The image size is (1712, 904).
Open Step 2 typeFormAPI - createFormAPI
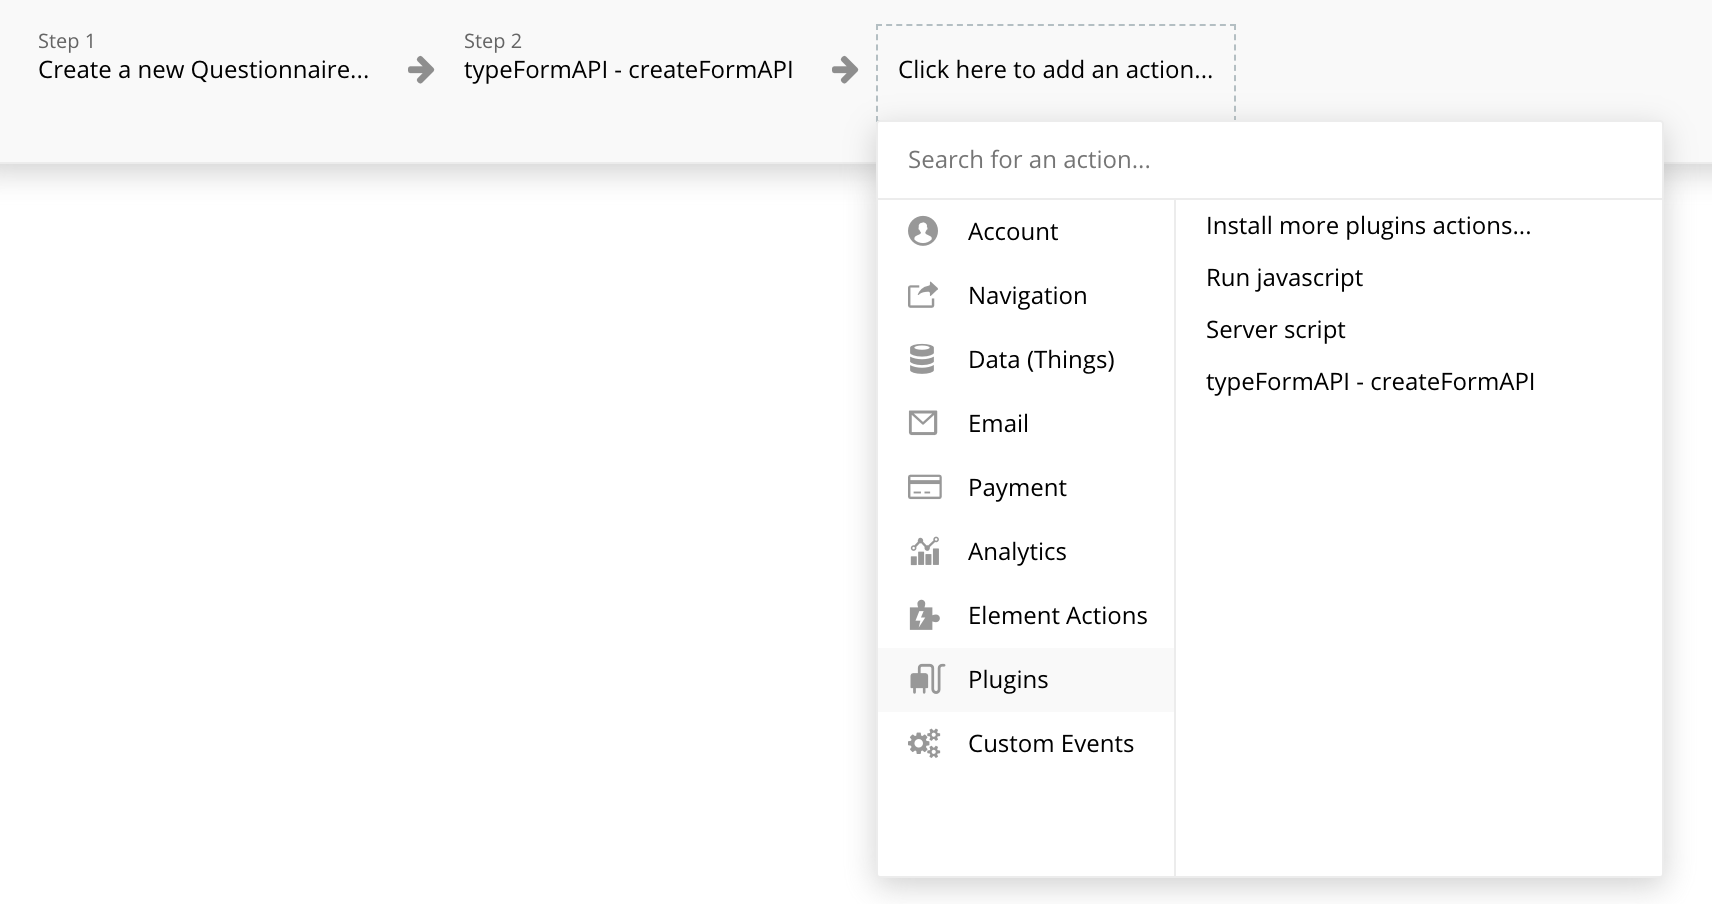pyautogui.click(x=628, y=69)
